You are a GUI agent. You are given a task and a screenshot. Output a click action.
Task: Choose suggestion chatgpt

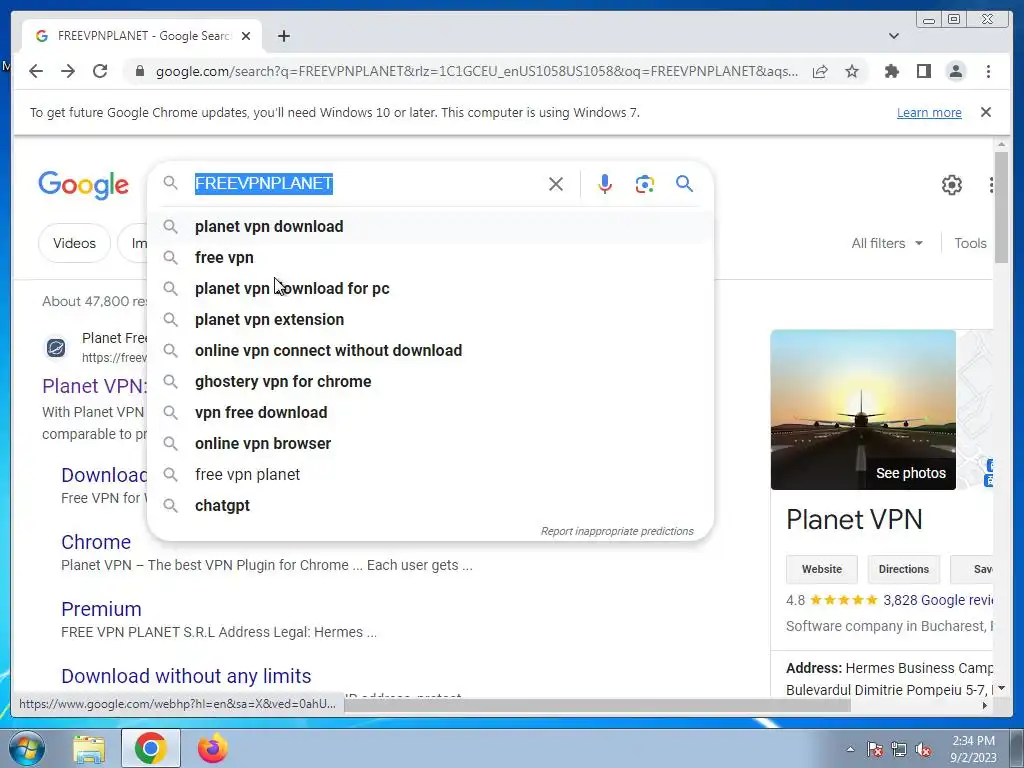430,505
